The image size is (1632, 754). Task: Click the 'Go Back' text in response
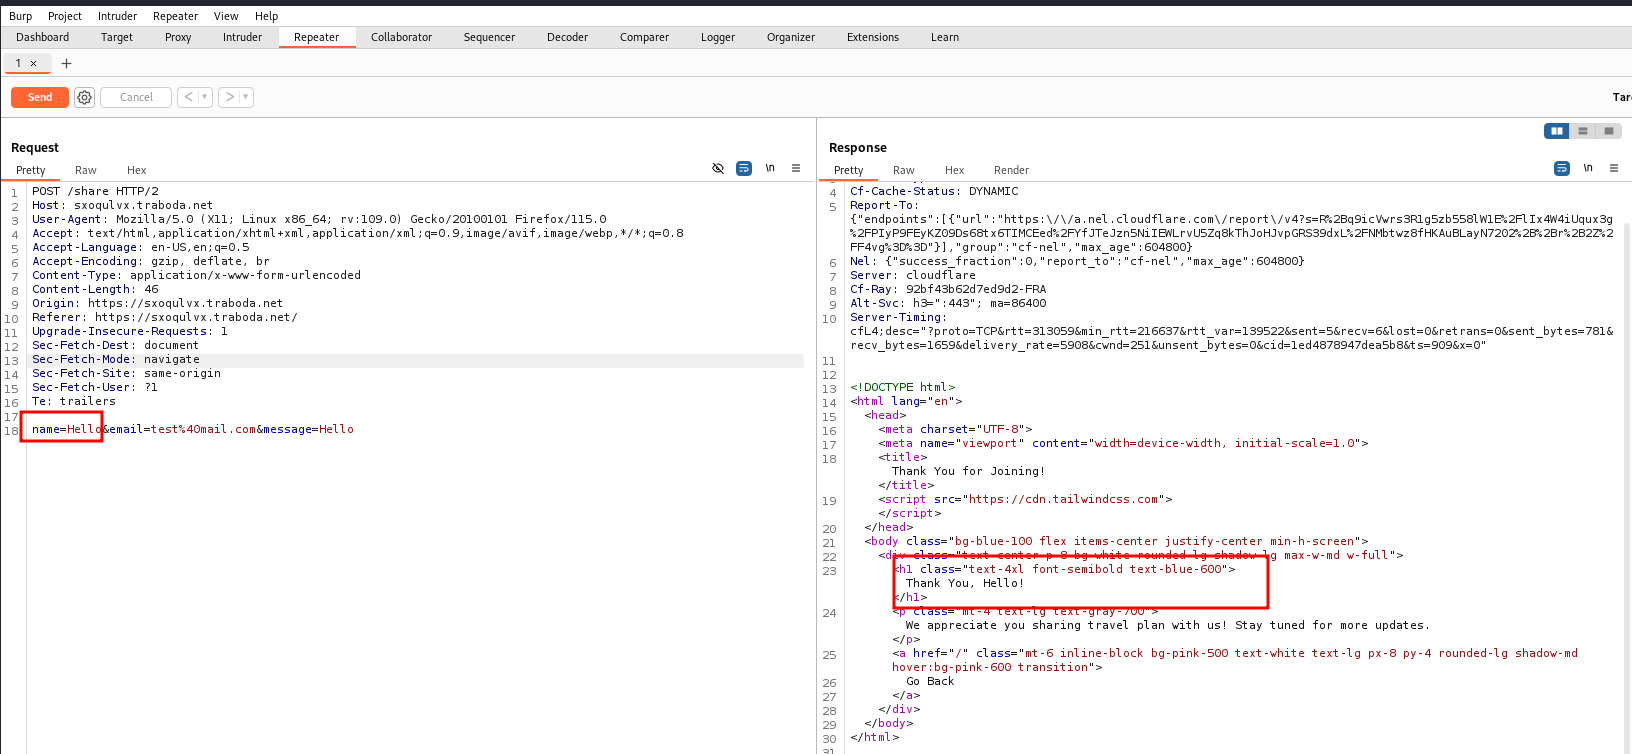(930, 681)
